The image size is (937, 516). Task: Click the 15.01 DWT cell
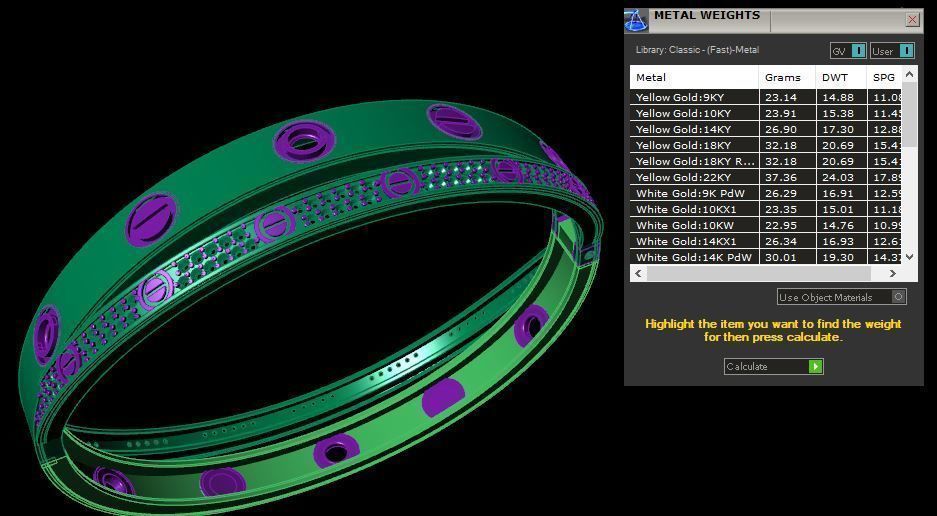click(x=841, y=209)
